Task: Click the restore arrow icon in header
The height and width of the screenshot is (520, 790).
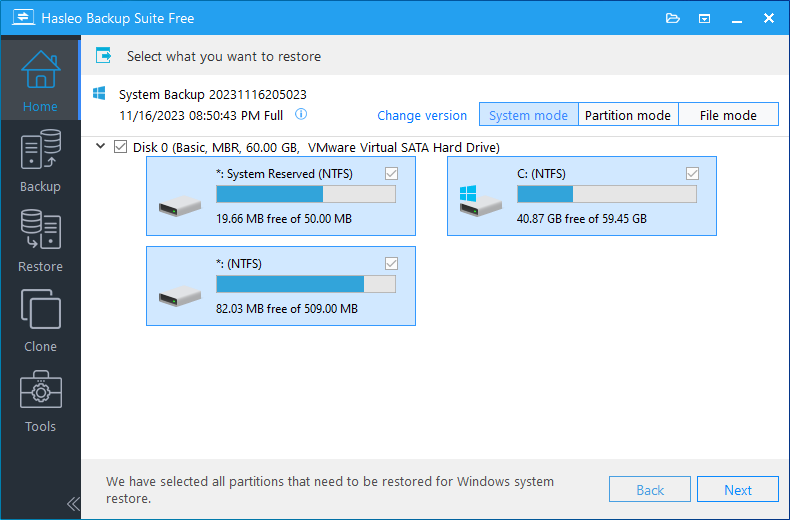Action: (x=103, y=55)
